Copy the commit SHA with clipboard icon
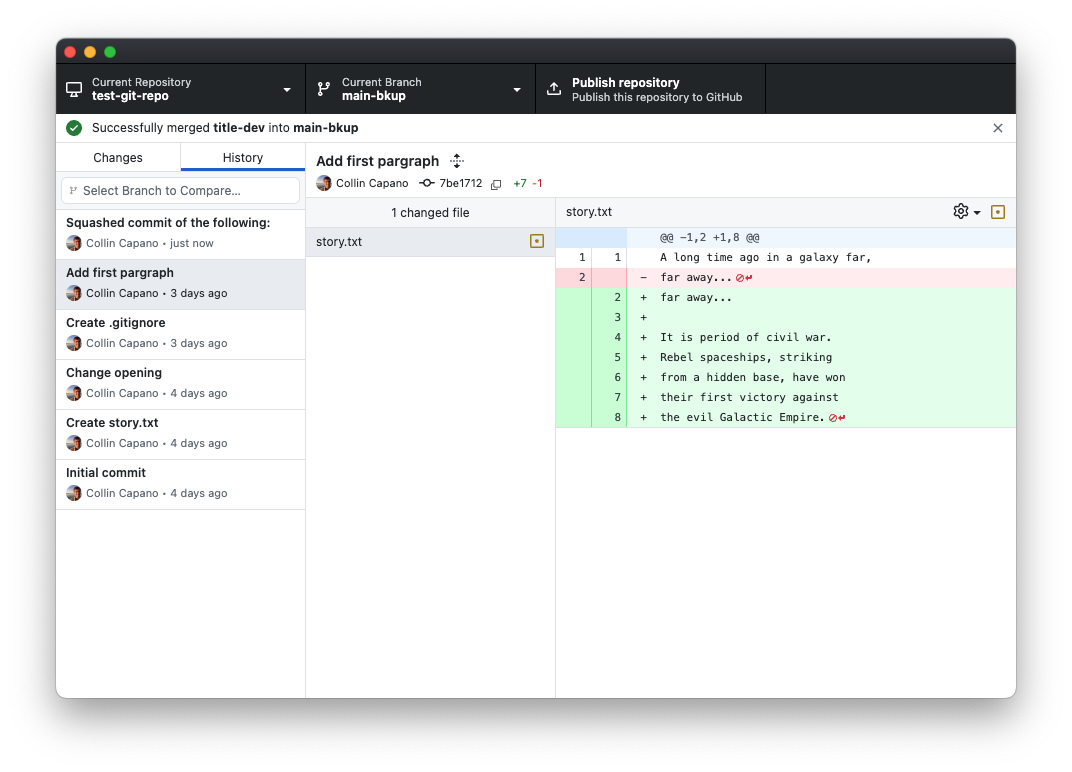 click(x=496, y=184)
